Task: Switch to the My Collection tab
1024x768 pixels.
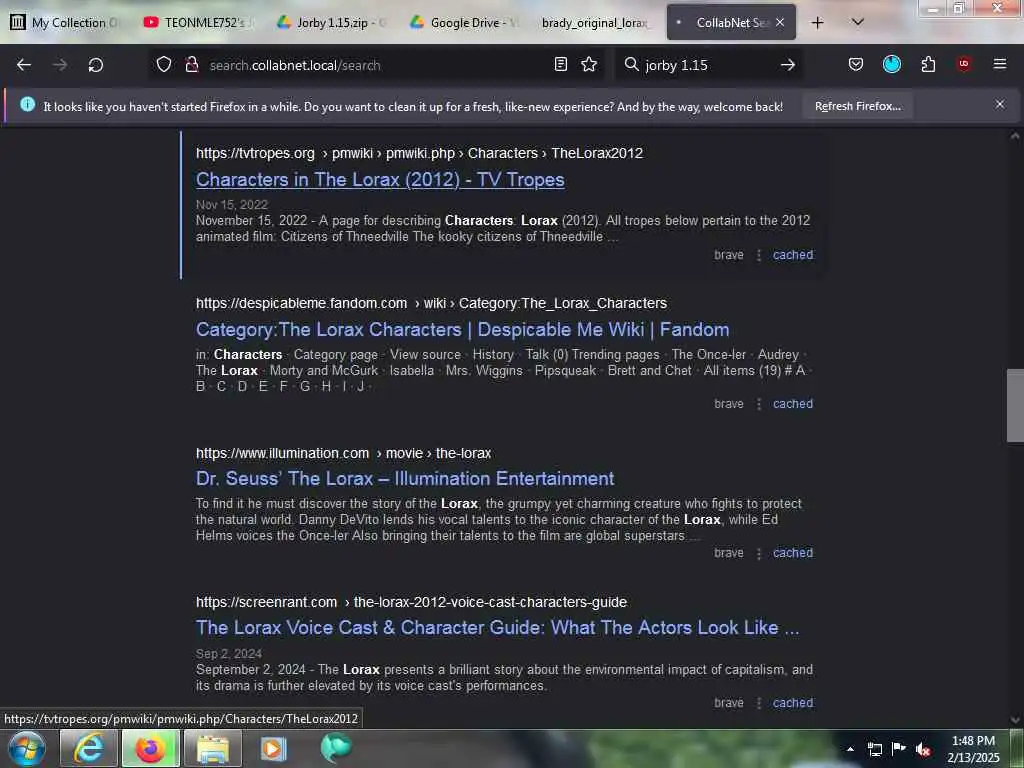Action: click(x=66, y=23)
